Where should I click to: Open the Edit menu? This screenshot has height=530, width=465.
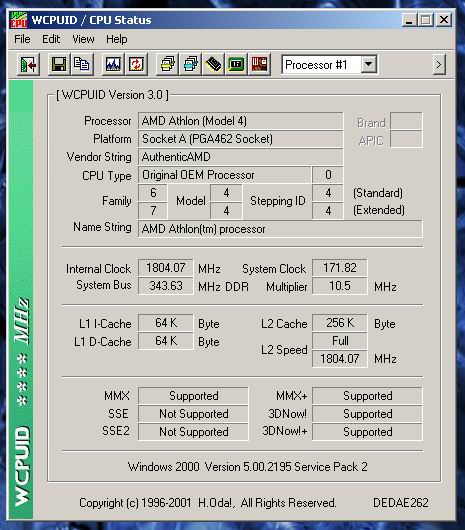pyautogui.click(x=51, y=39)
